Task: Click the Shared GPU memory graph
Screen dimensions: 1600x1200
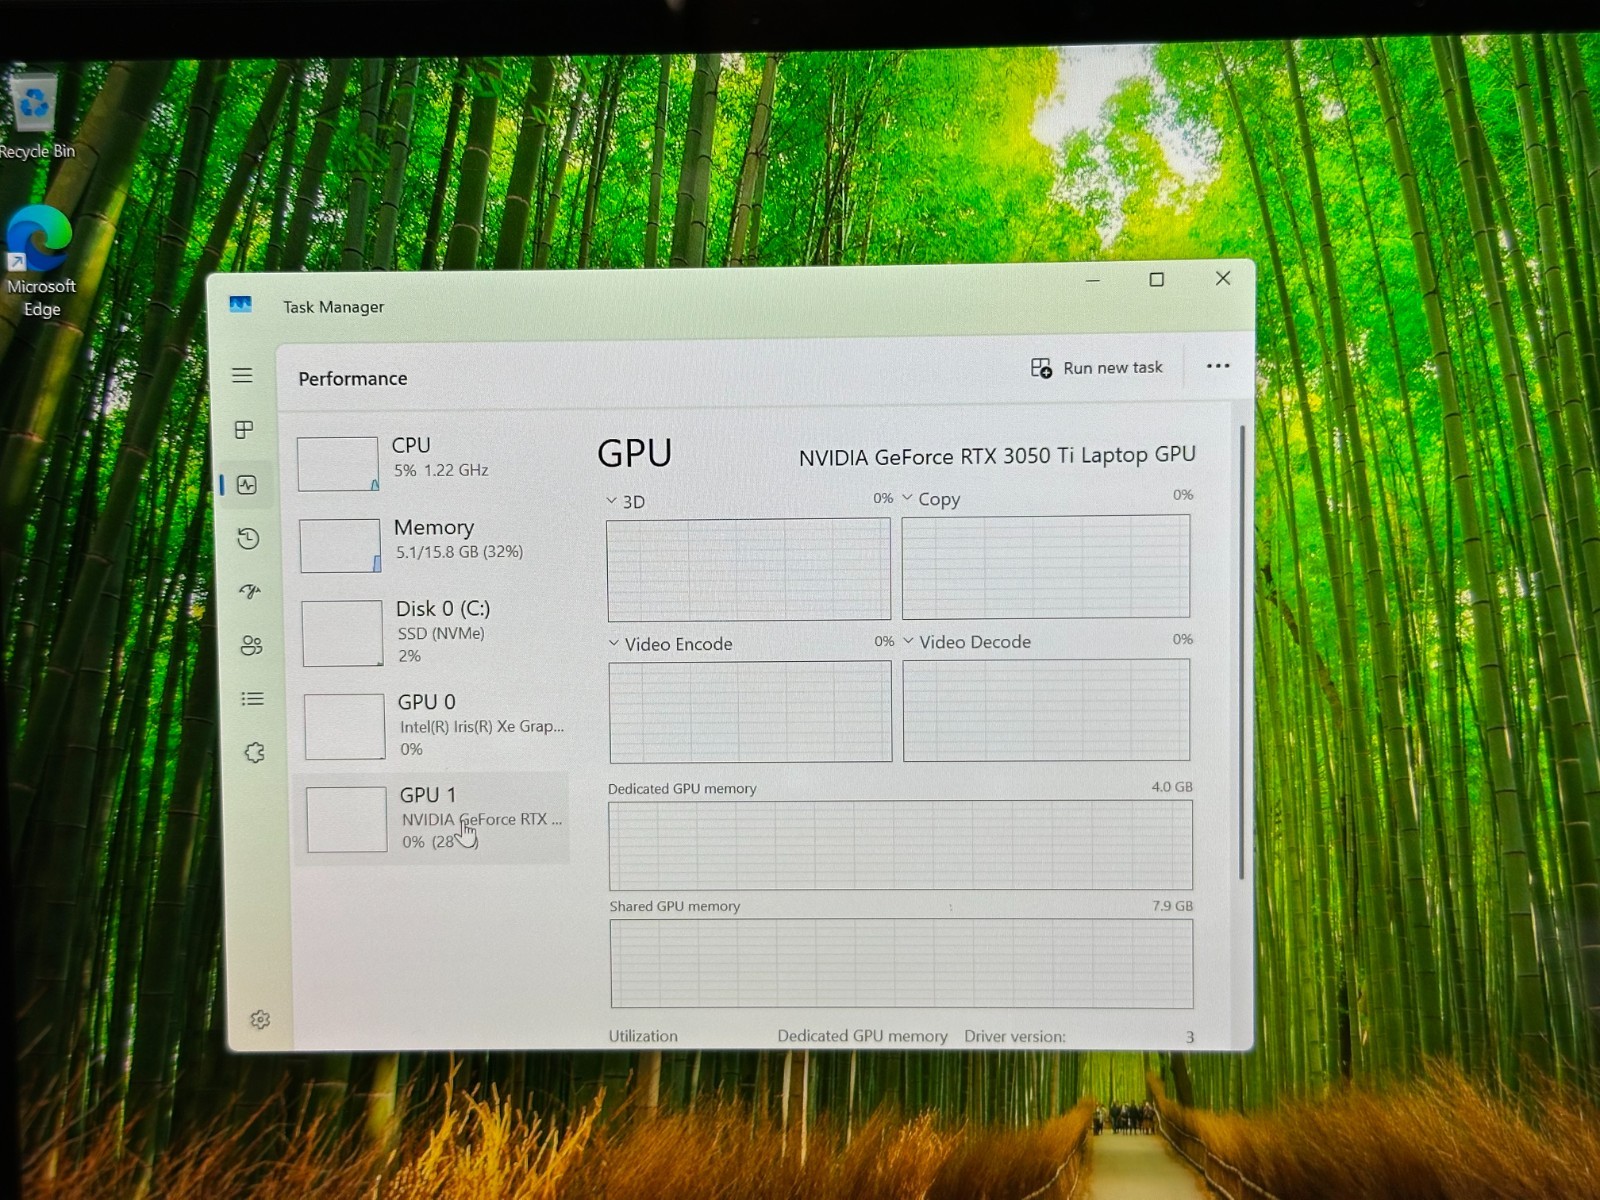Action: 901,963
